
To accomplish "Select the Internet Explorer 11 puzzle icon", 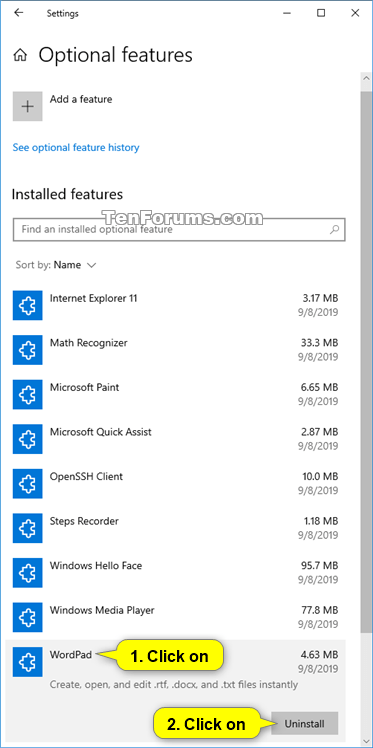I will (x=28, y=305).
